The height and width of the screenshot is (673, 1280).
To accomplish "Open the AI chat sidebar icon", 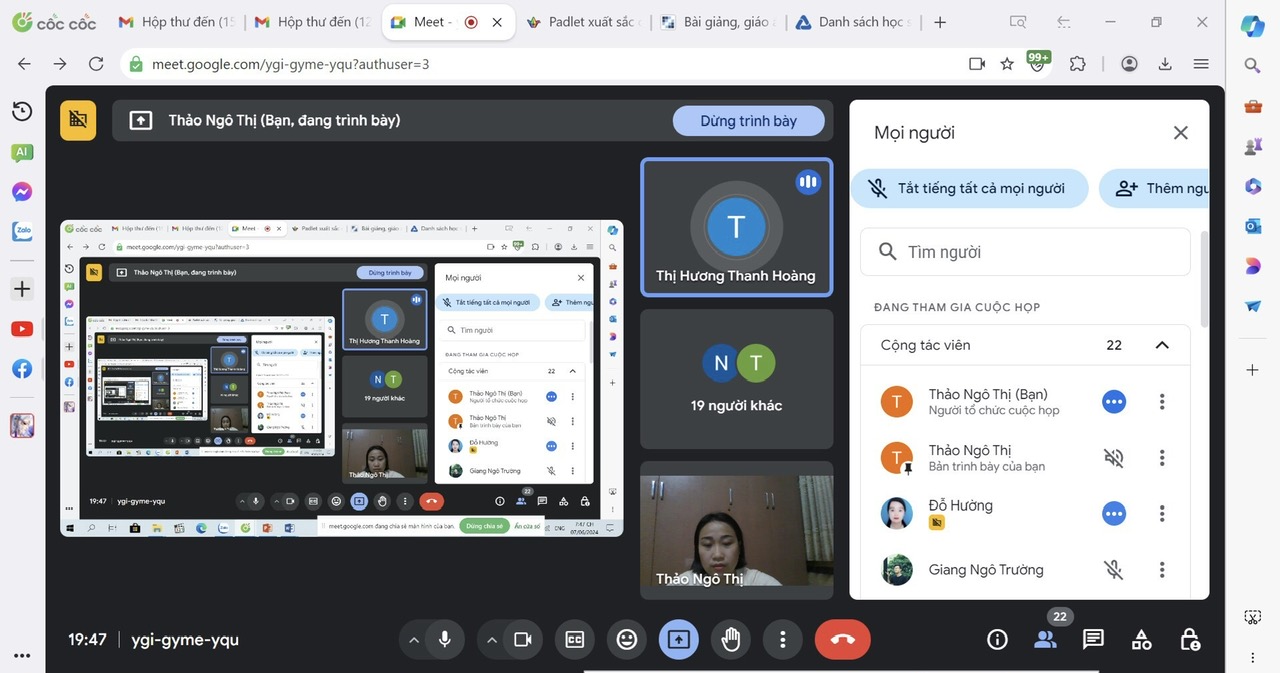I will coord(22,152).
